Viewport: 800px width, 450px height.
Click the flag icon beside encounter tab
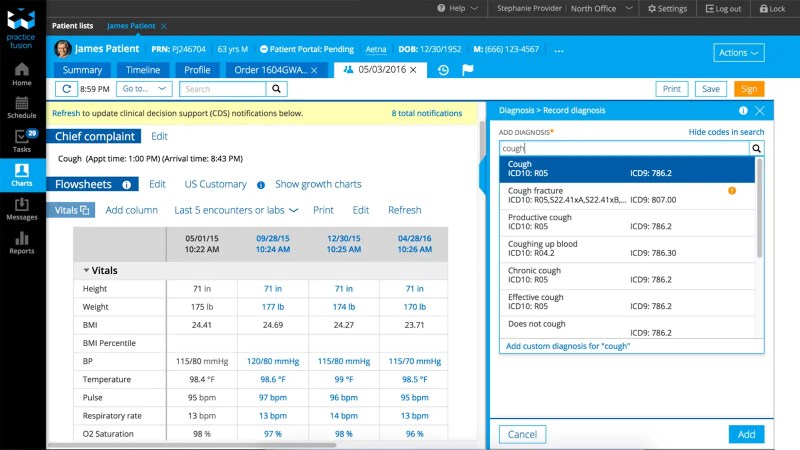coord(467,70)
